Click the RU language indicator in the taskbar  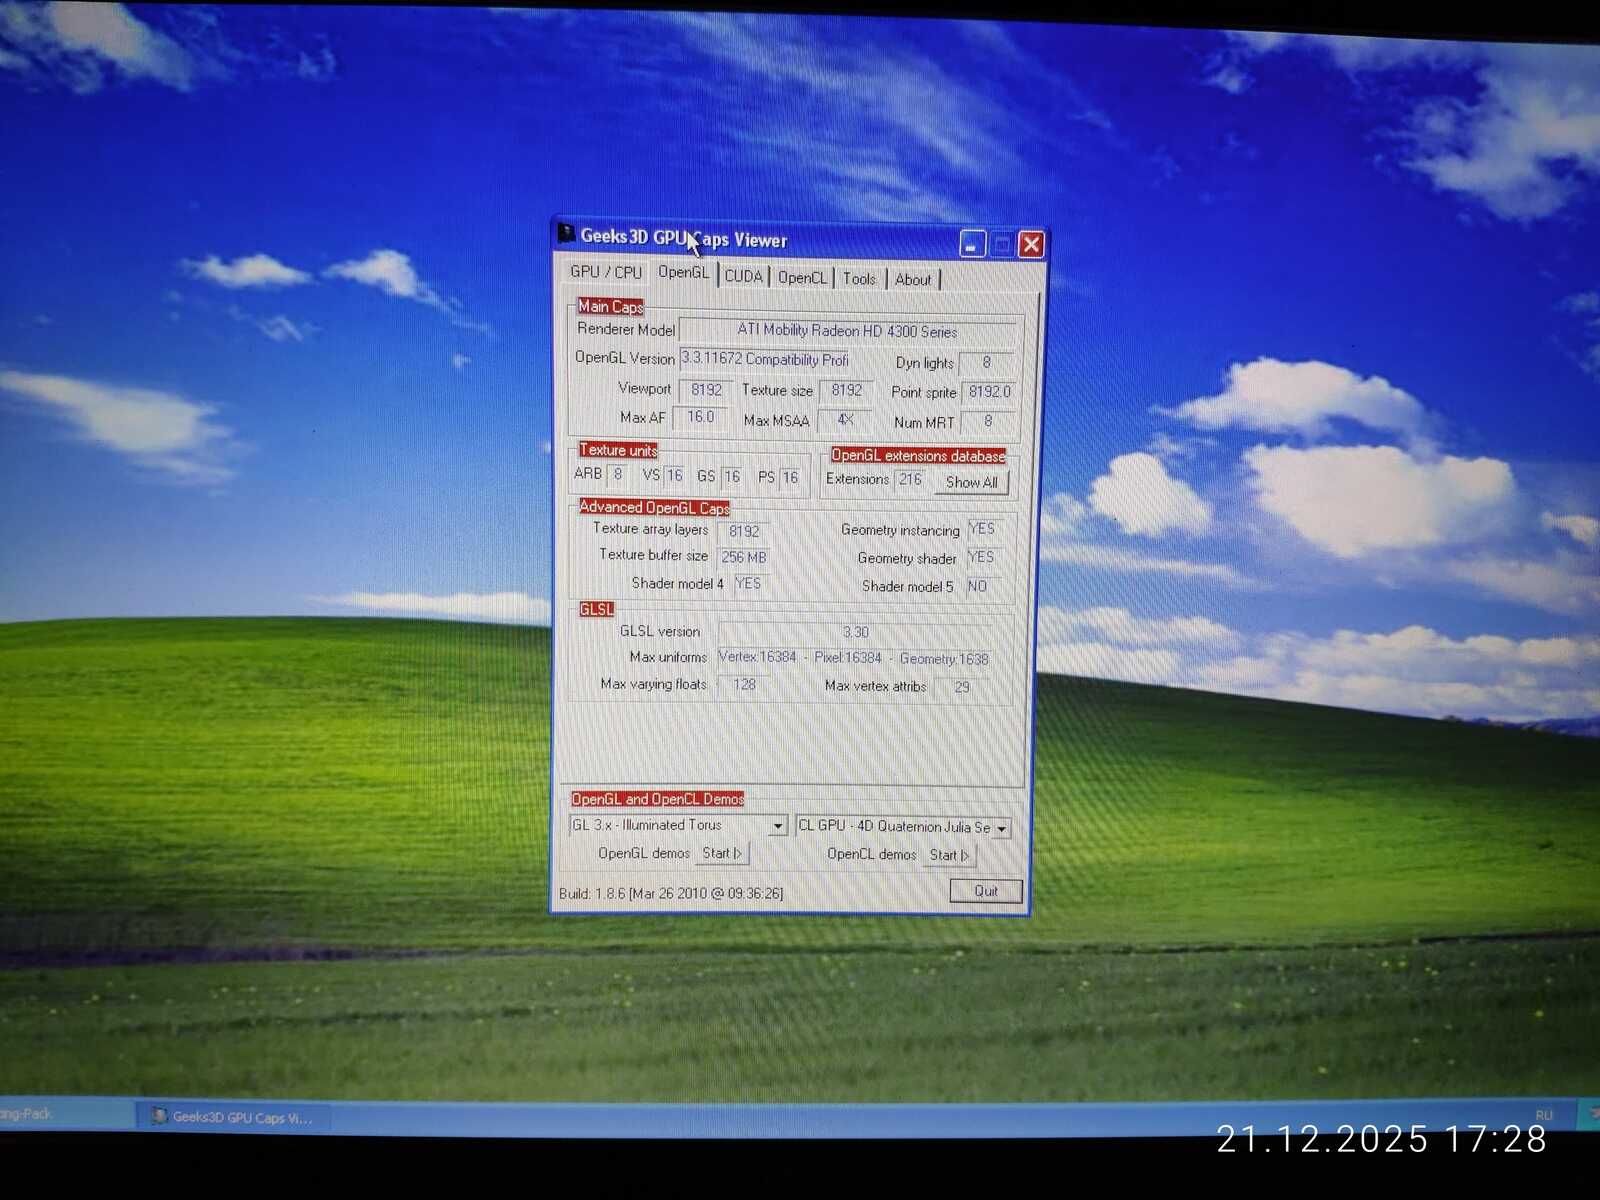1544,1115
